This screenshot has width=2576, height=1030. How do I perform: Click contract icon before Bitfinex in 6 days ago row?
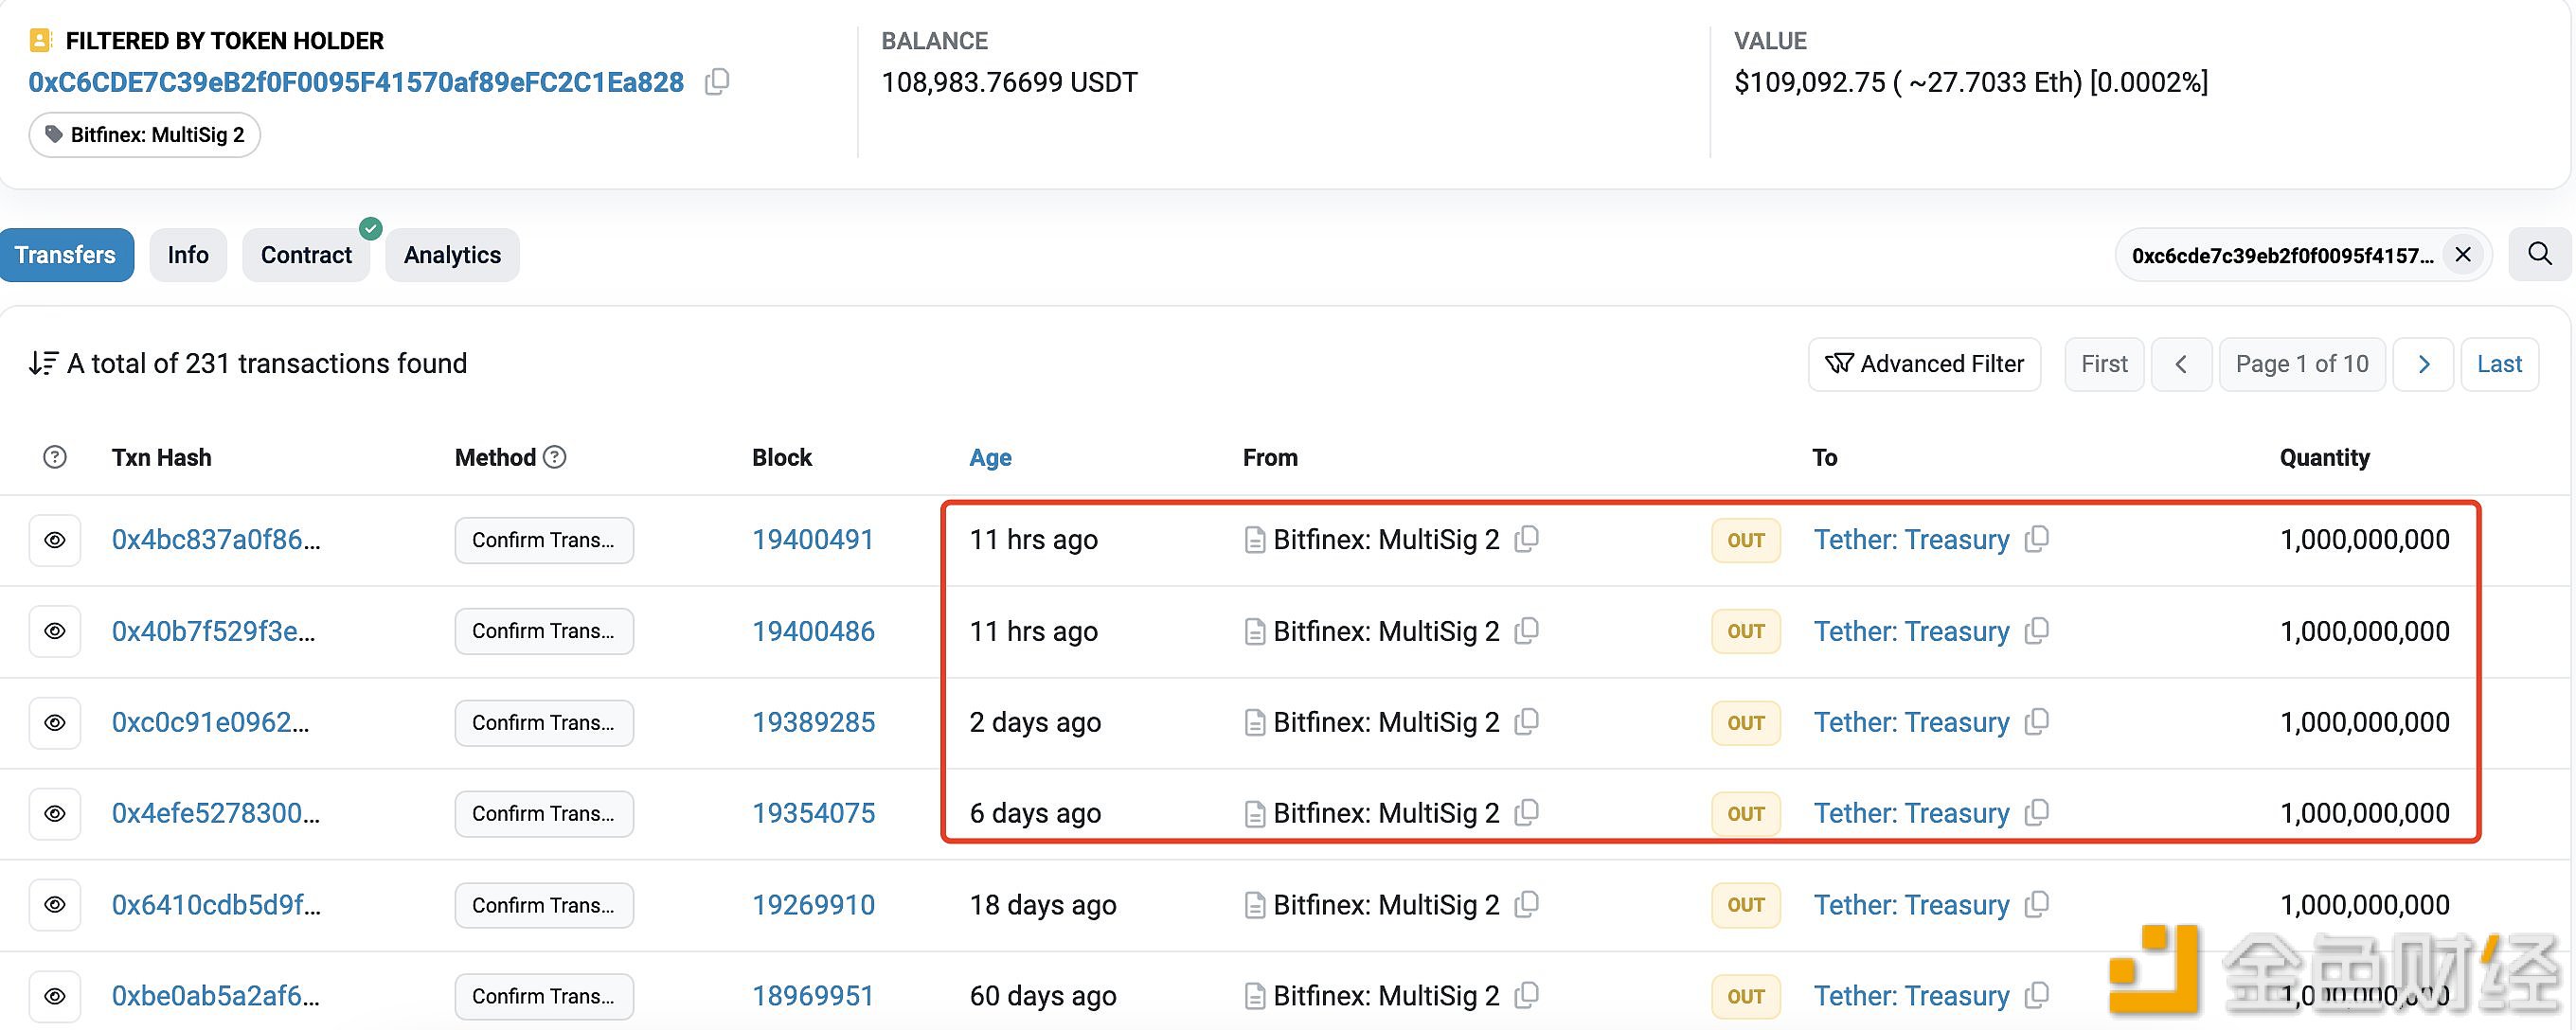(1254, 814)
